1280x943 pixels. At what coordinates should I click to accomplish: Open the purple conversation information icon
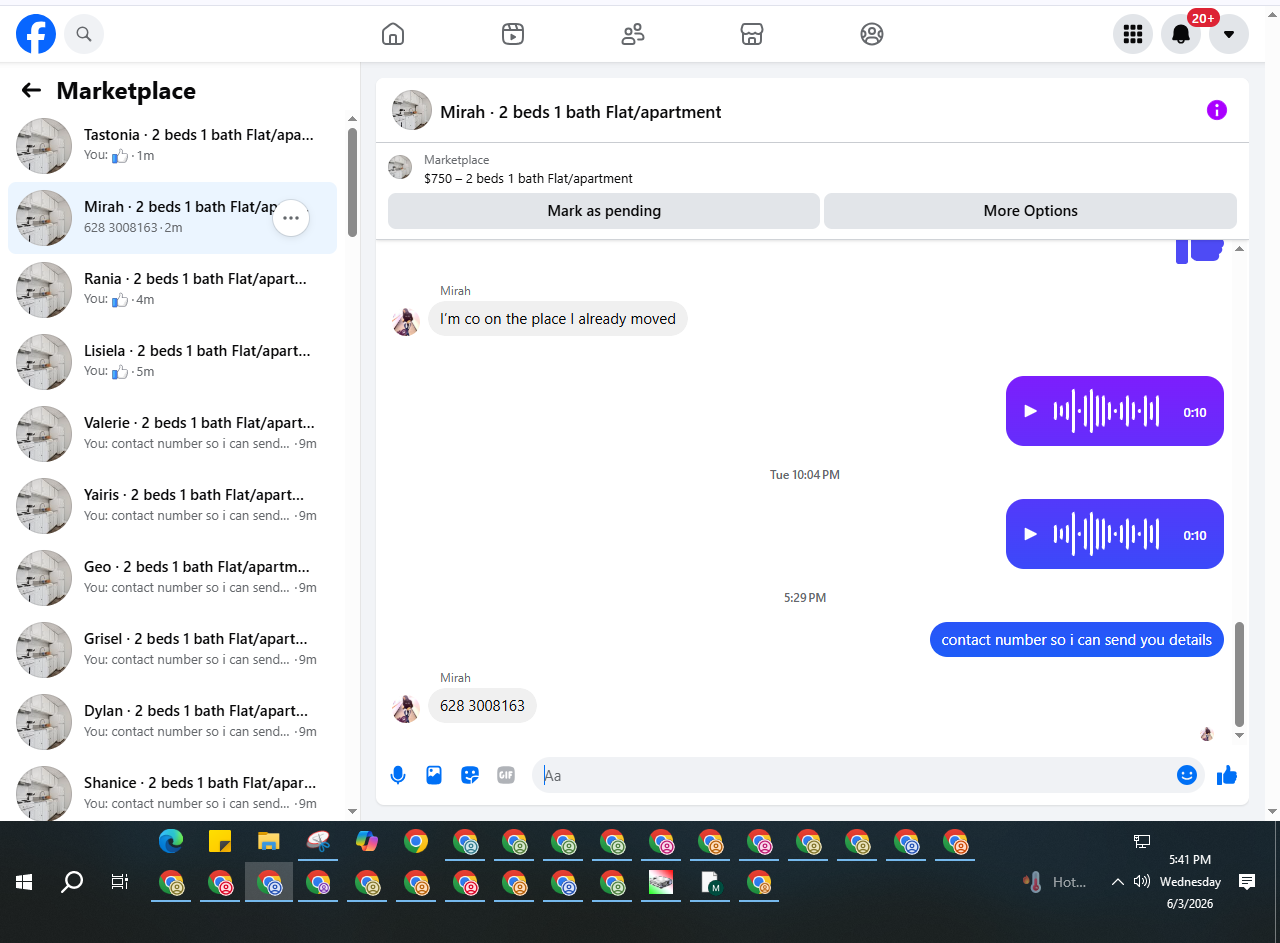1216,110
